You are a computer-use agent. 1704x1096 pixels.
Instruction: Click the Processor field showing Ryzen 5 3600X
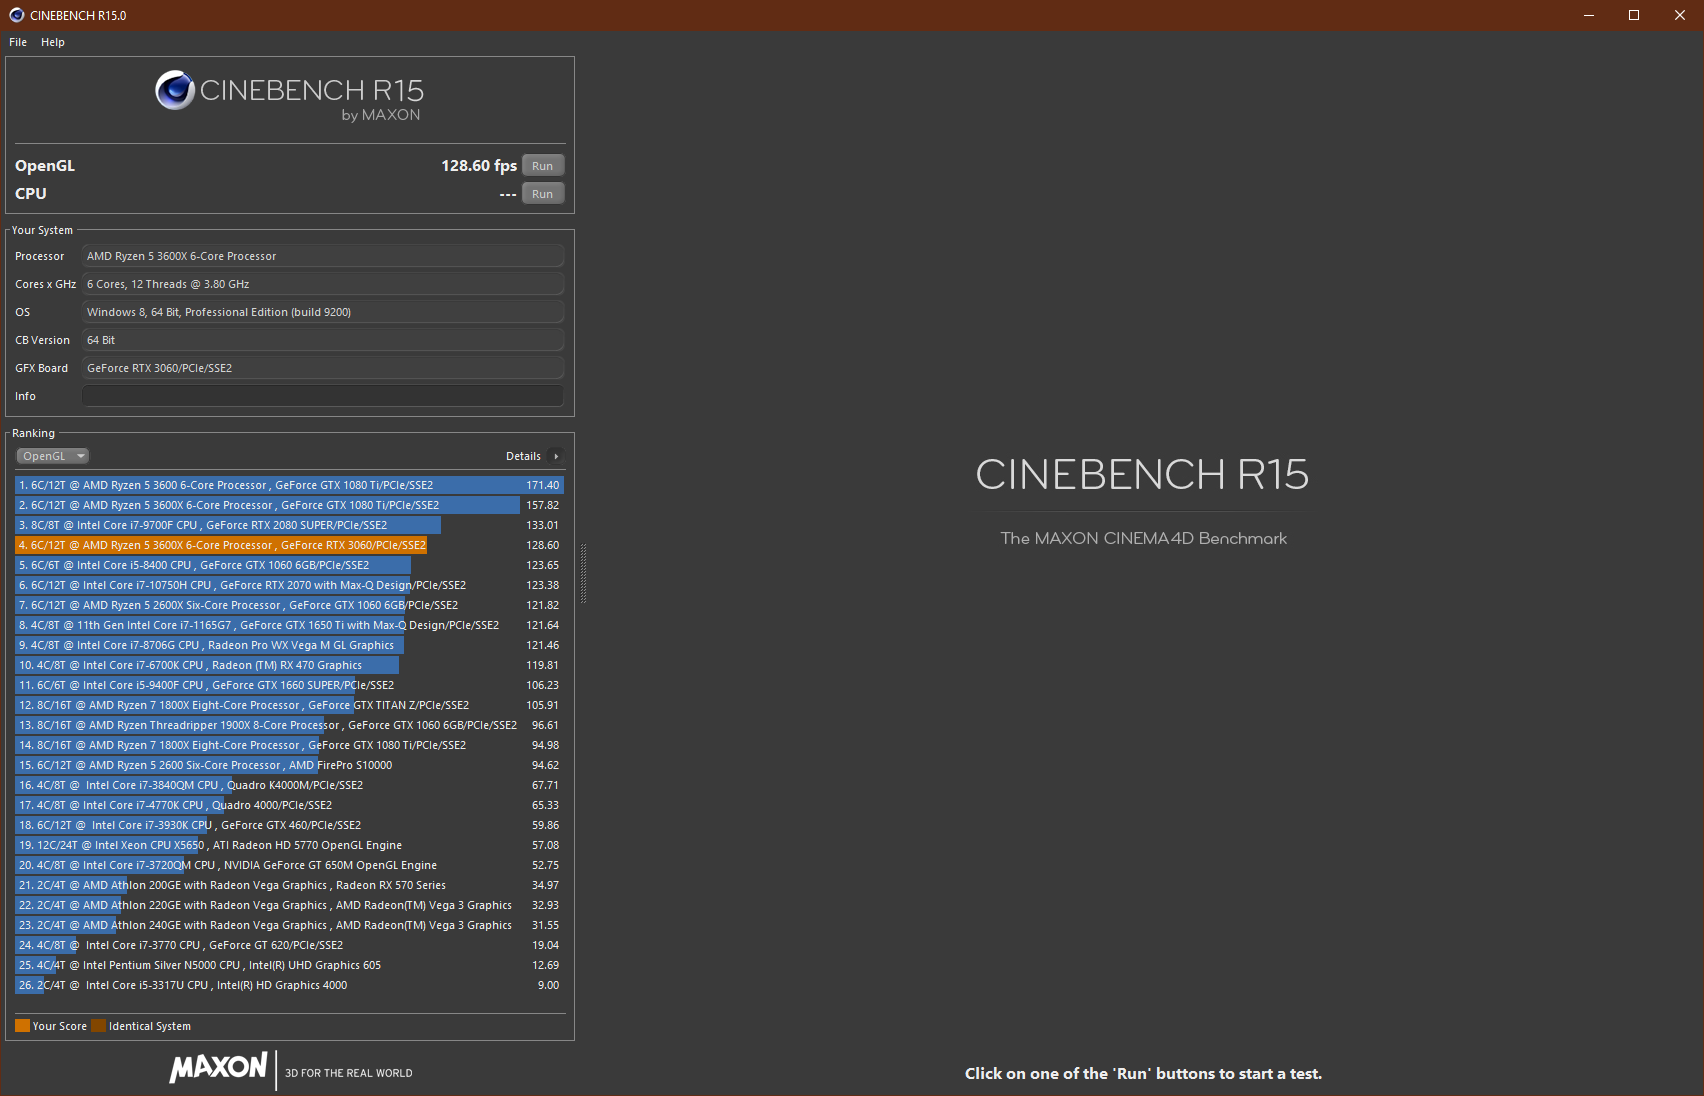(323, 256)
